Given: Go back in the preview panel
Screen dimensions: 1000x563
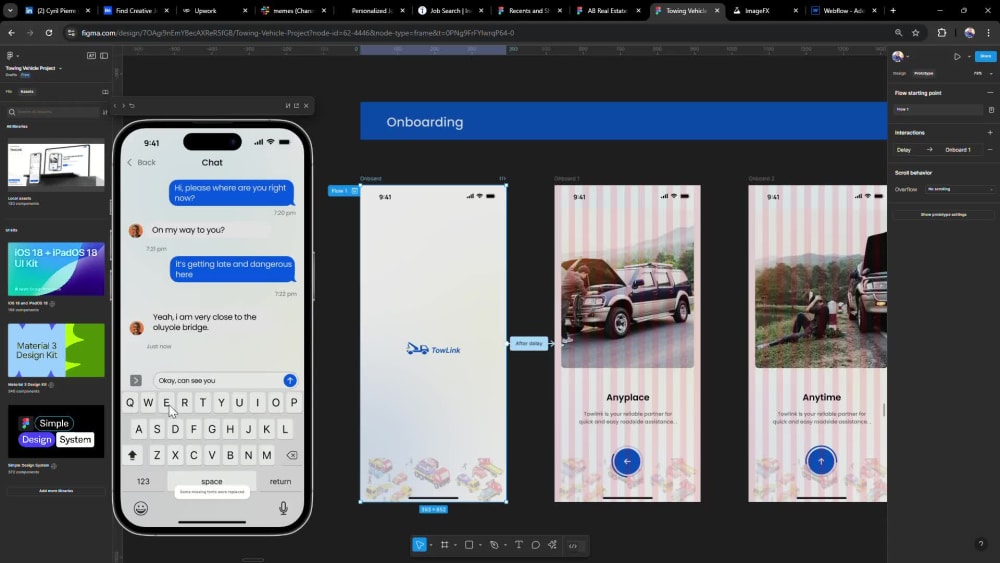Looking at the screenshot, I should [x=115, y=106].
